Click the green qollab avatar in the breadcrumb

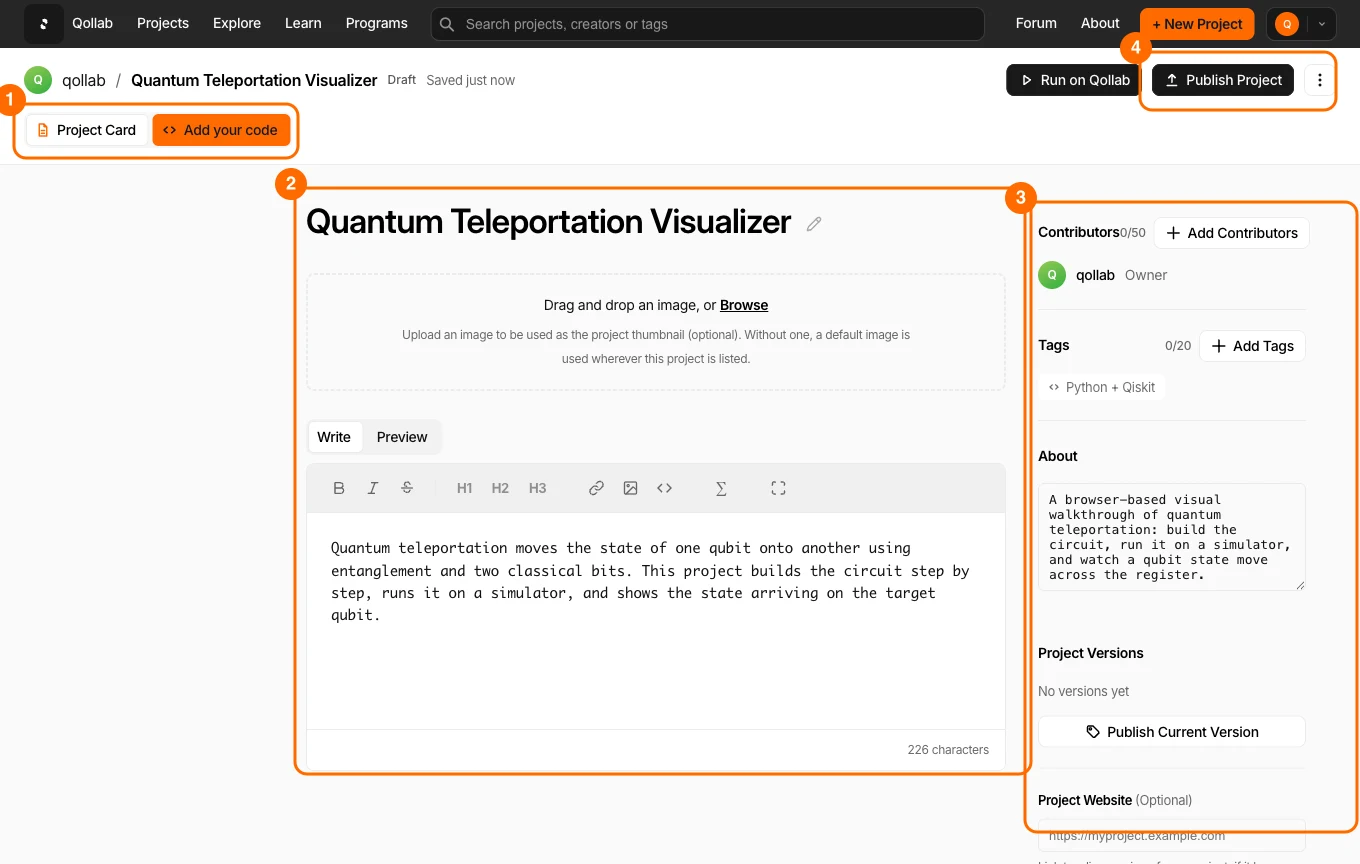point(38,80)
